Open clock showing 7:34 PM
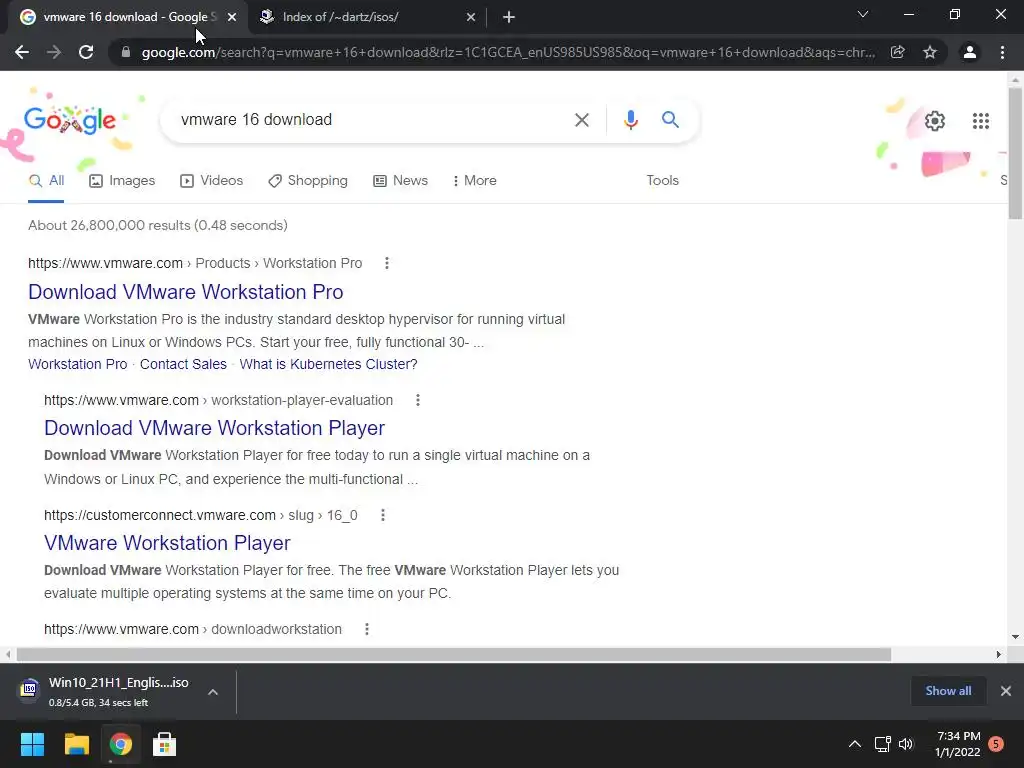 tap(957, 744)
